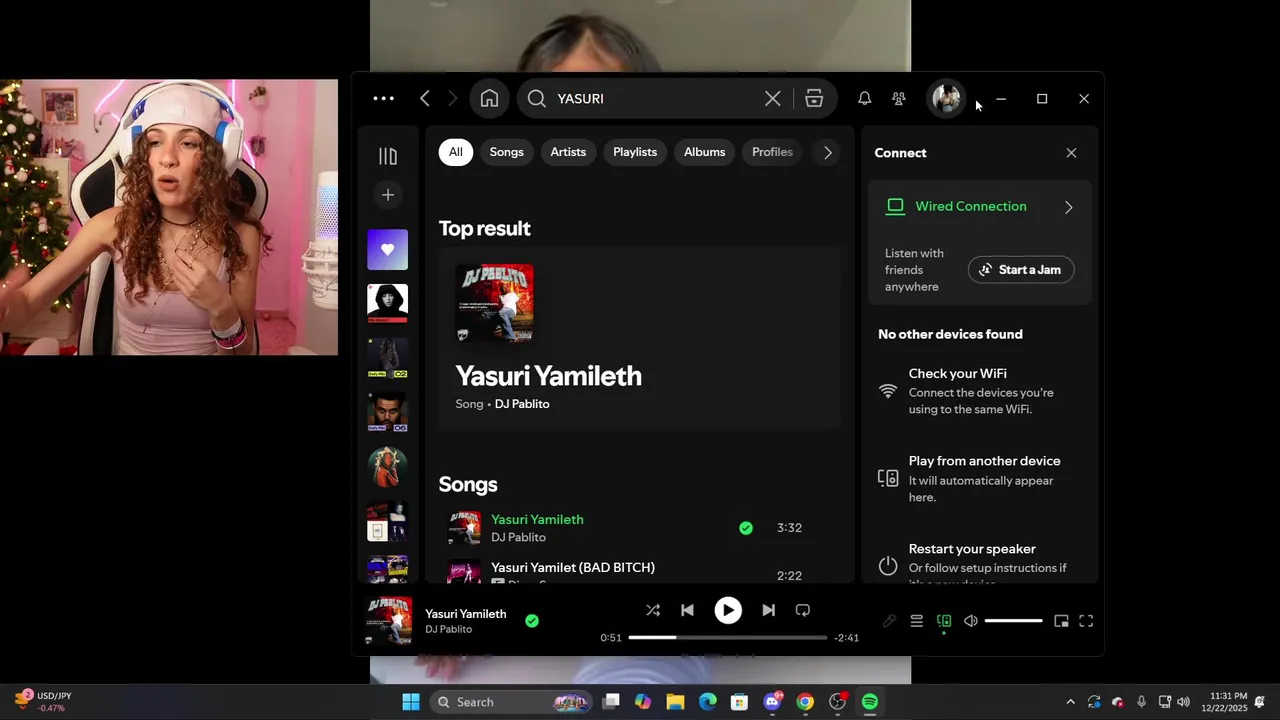Image resolution: width=1280 pixels, height=720 pixels.
Task: Open the lyrics microphone icon
Action: point(889,621)
